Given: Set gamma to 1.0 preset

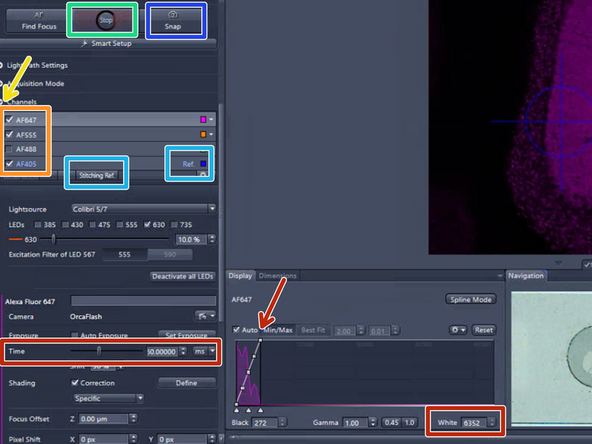Looking at the screenshot, I should [409, 422].
